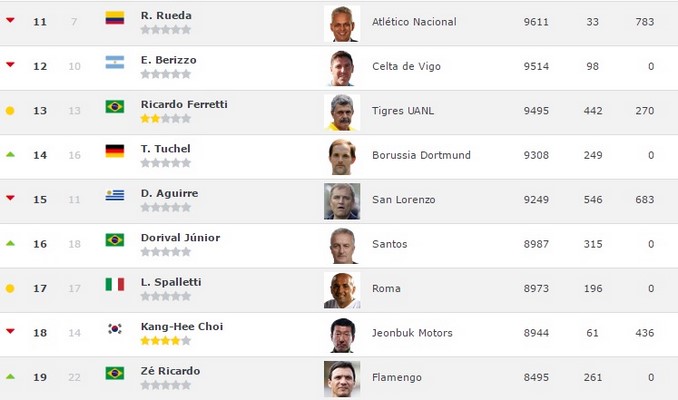Click the star rating under Ricardo Ferretti
Viewport: 678px width, 400px height.
tap(165, 118)
